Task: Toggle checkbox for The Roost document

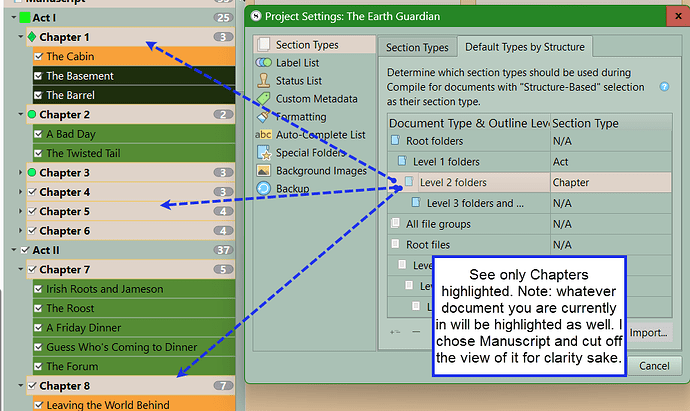Action: (39, 308)
